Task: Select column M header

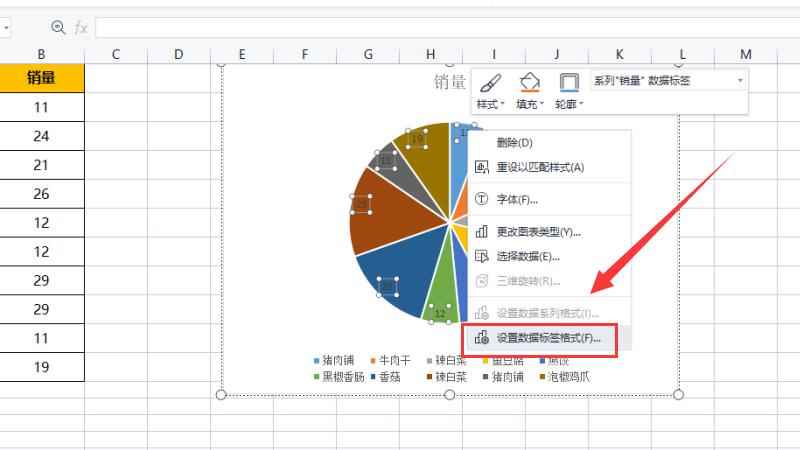Action: click(x=746, y=54)
